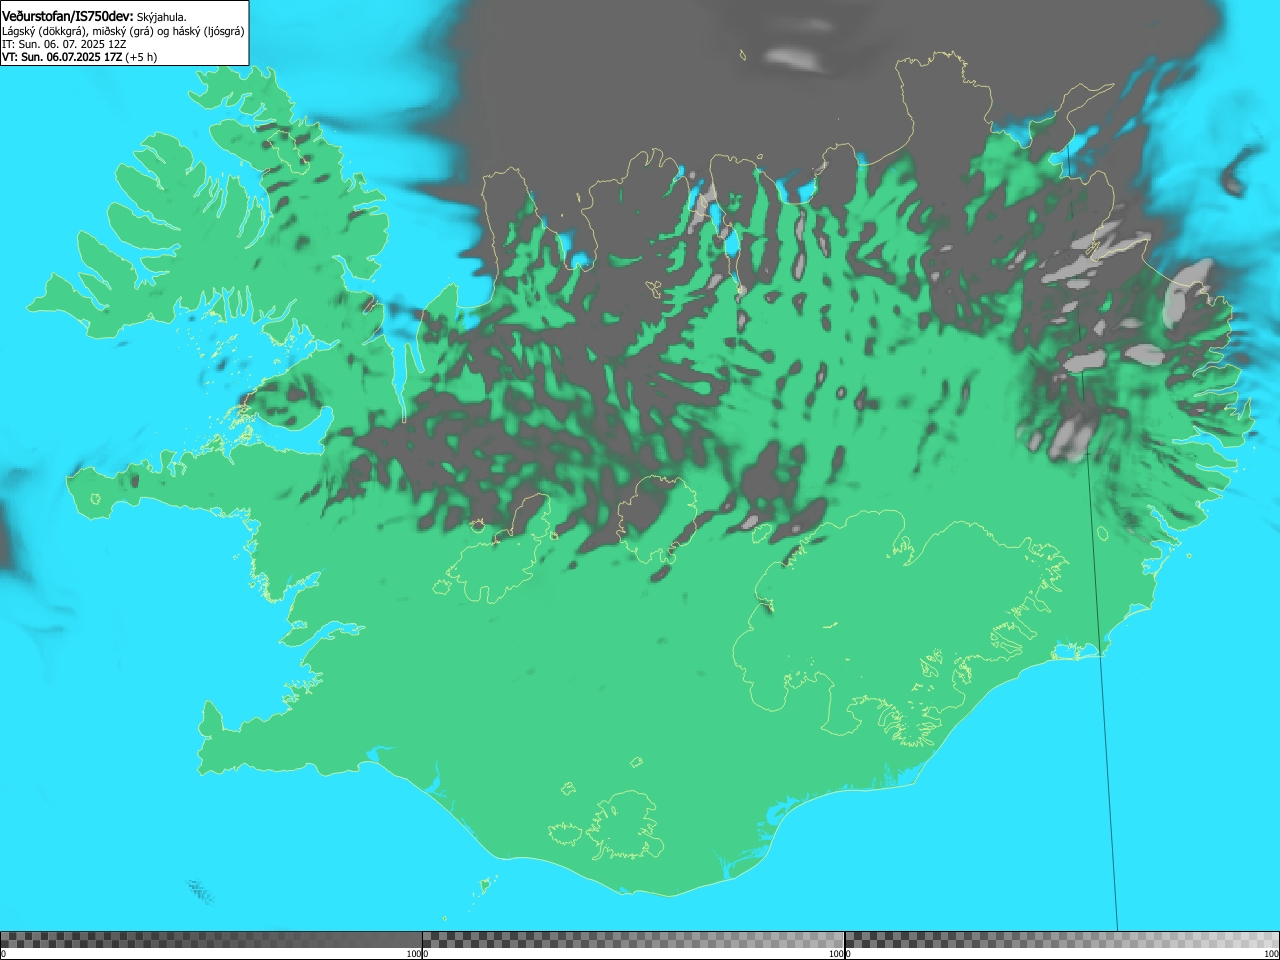Click the light gray high-cloud color scale bar
1280x960 pixels.
tap(1062, 940)
